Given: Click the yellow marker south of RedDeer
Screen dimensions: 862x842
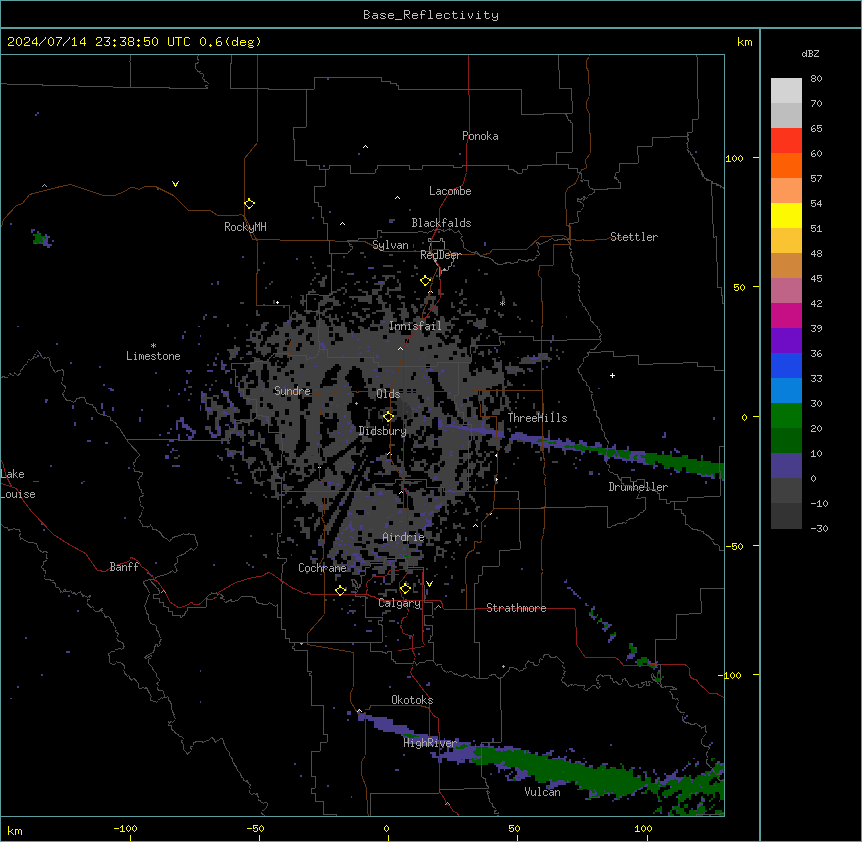Looking at the screenshot, I should [x=426, y=281].
